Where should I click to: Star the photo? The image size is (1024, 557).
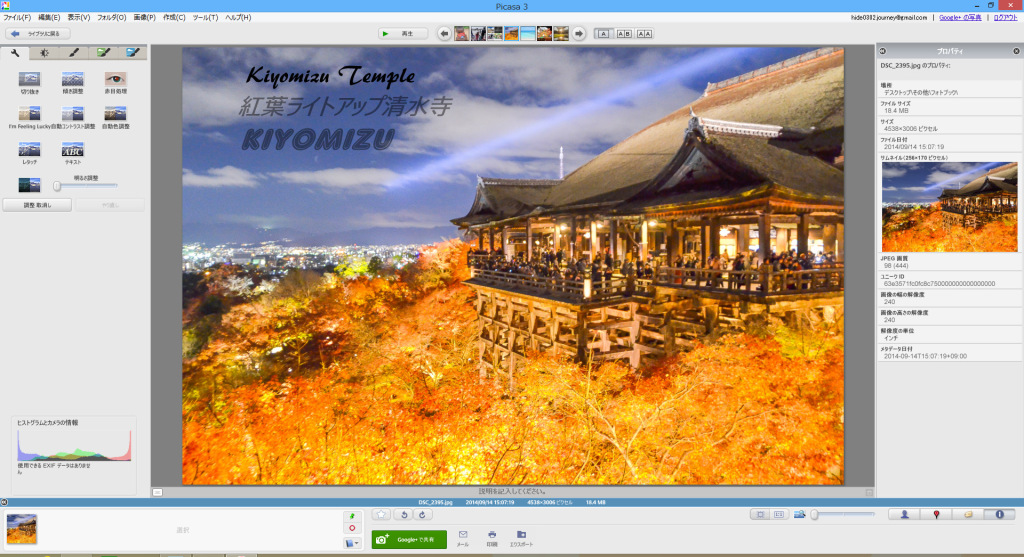pos(381,515)
